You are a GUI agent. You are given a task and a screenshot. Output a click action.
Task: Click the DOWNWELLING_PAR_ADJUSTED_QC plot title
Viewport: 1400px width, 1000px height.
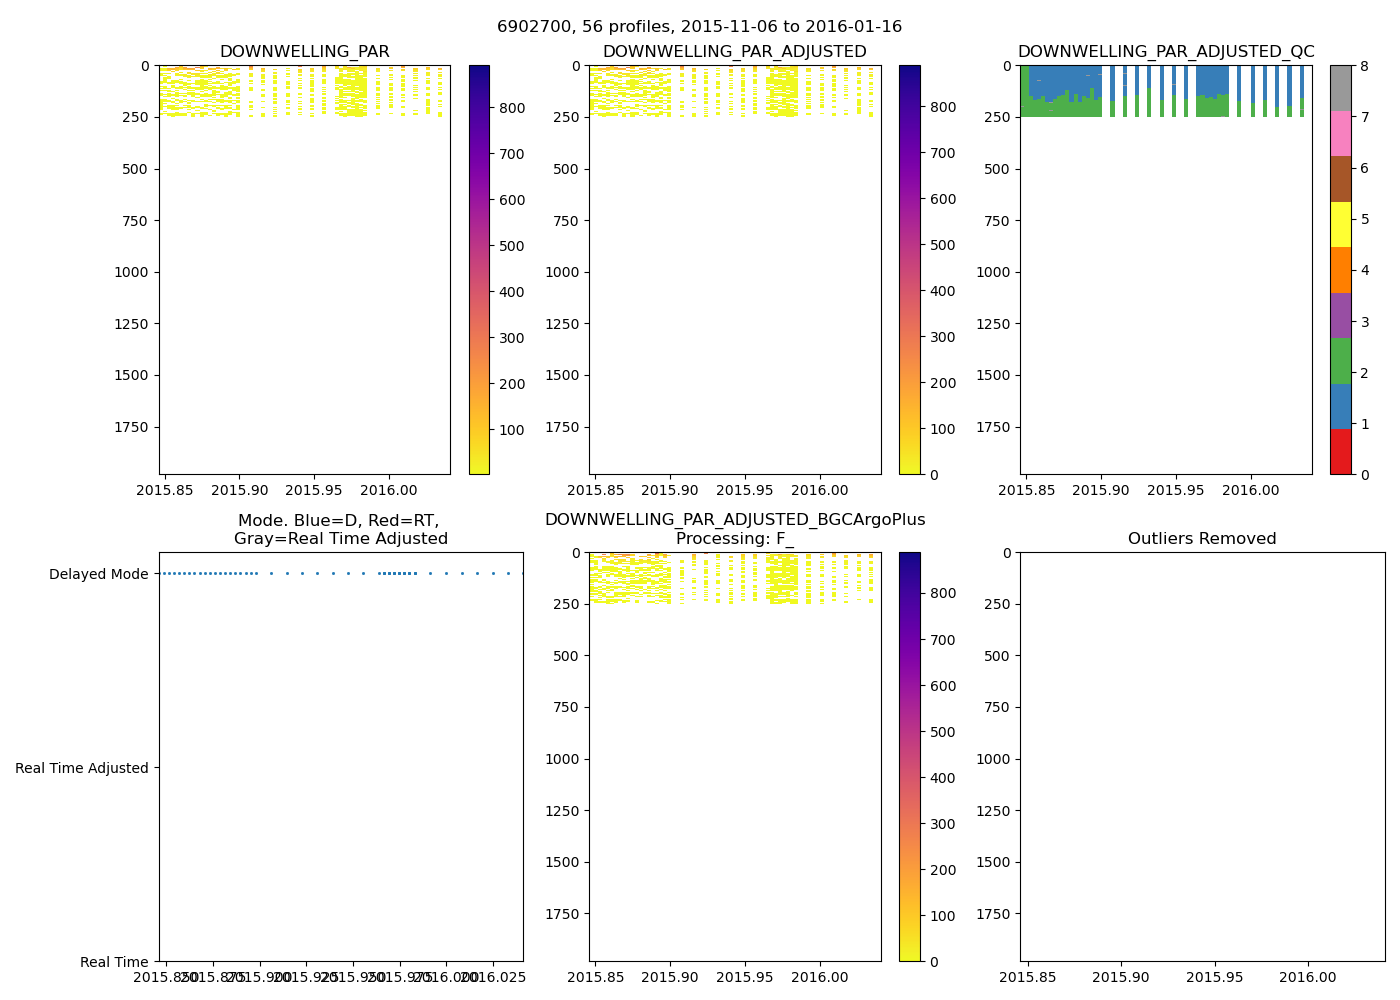pyautogui.click(x=1165, y=52)
